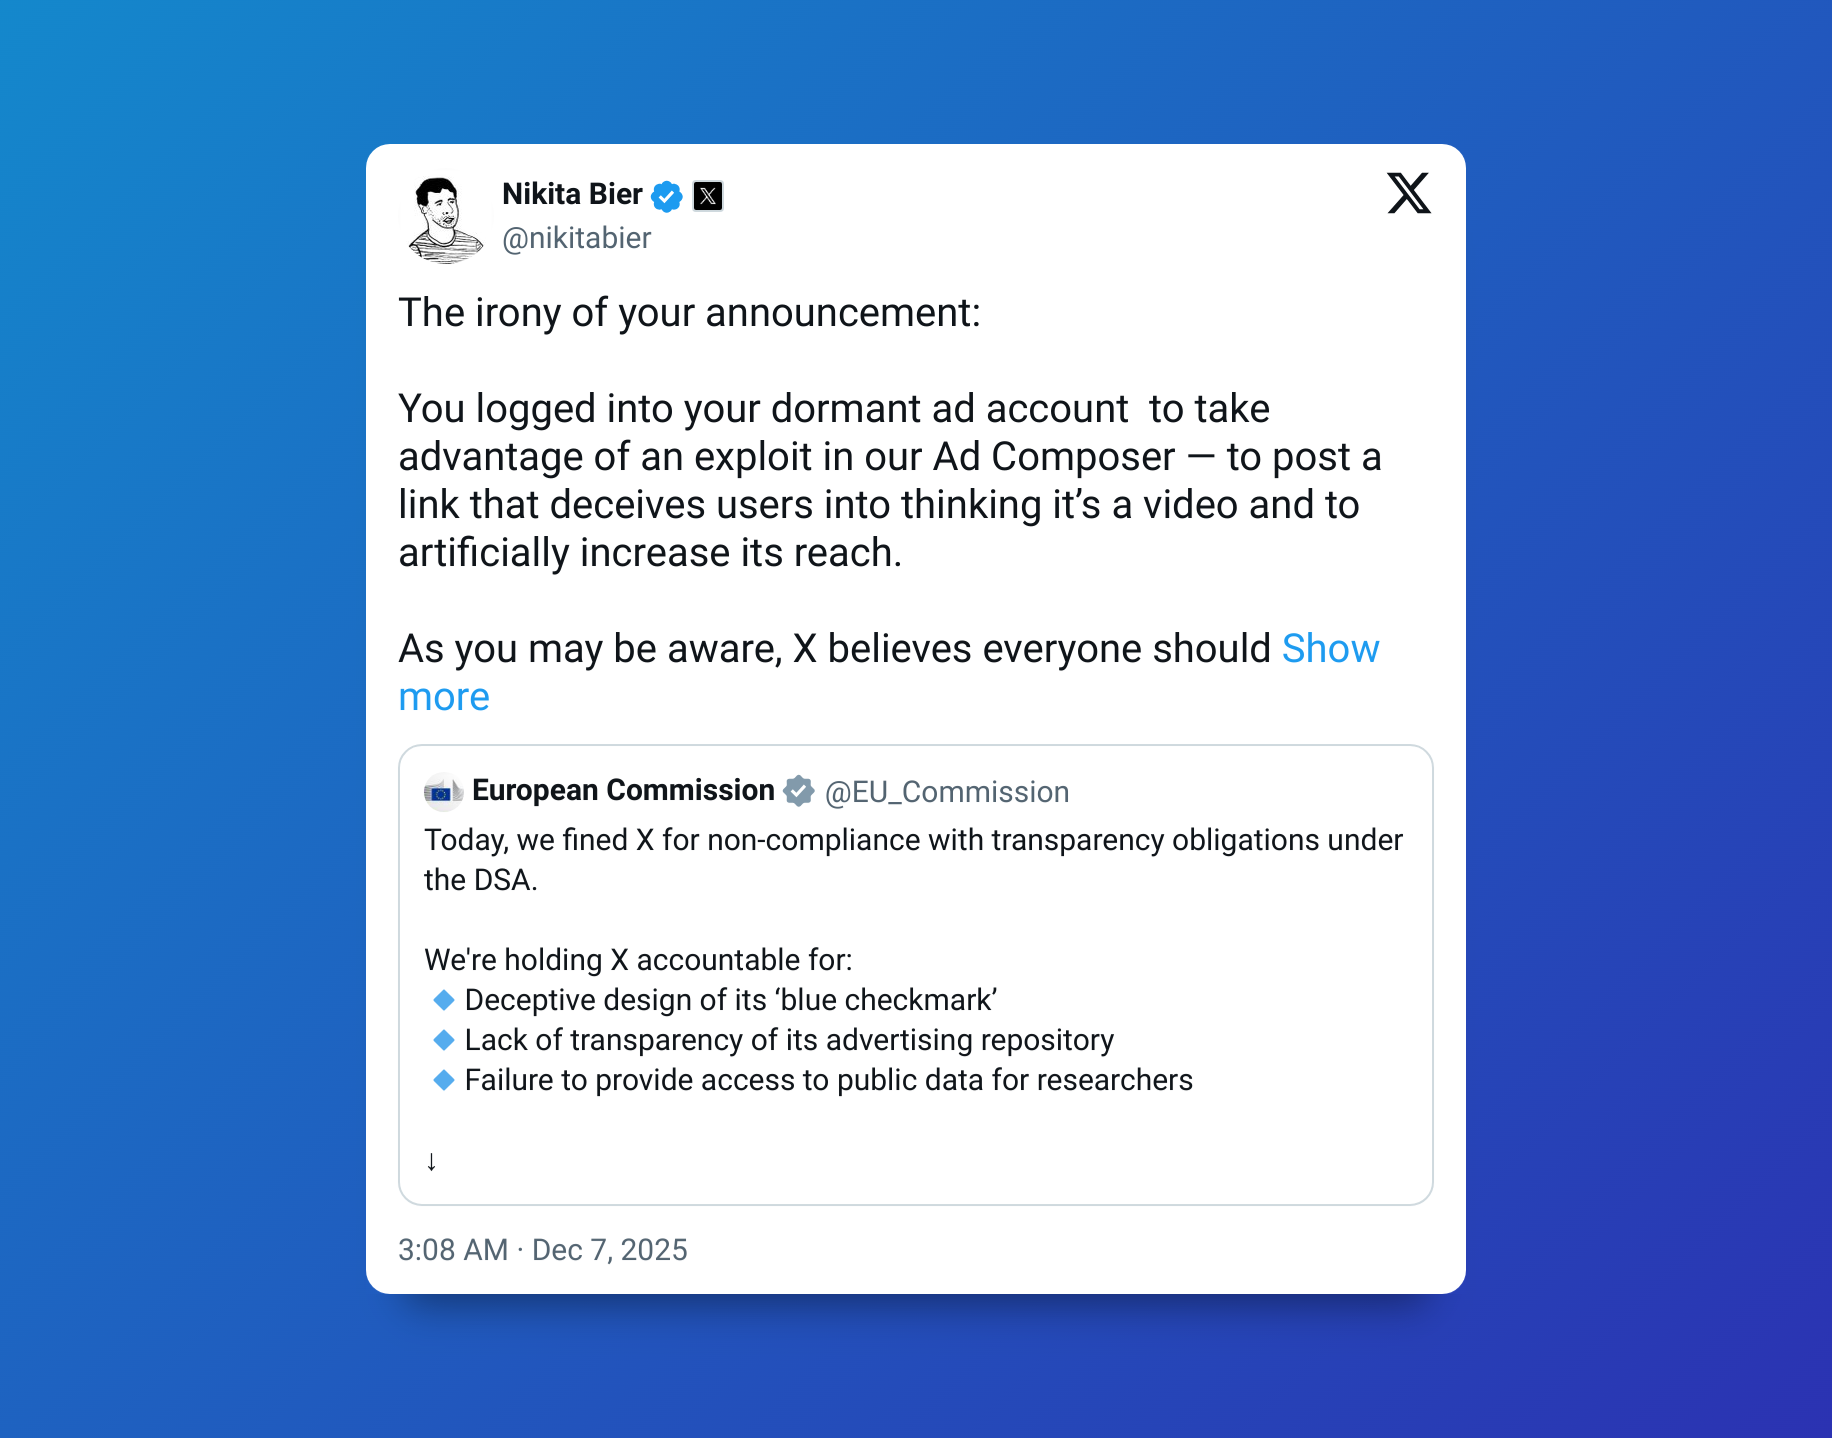Click Nikita Bier's blue verified checkmark
This screenshot has width=1832, height=1438.
pyautogui.click(x=667, y=196)
